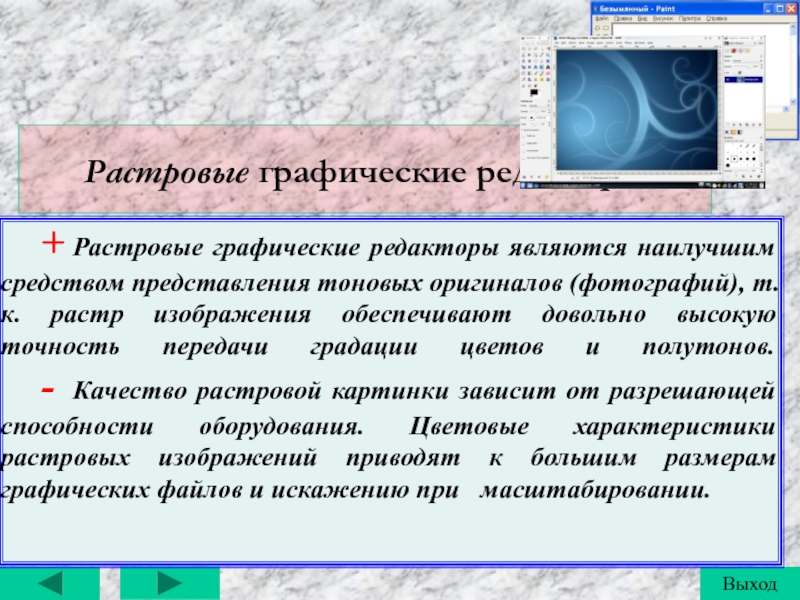Viewport: 800px width, 600px height.
Task: Go to previous slide with left arrow
Action: [x=49, y=583]
